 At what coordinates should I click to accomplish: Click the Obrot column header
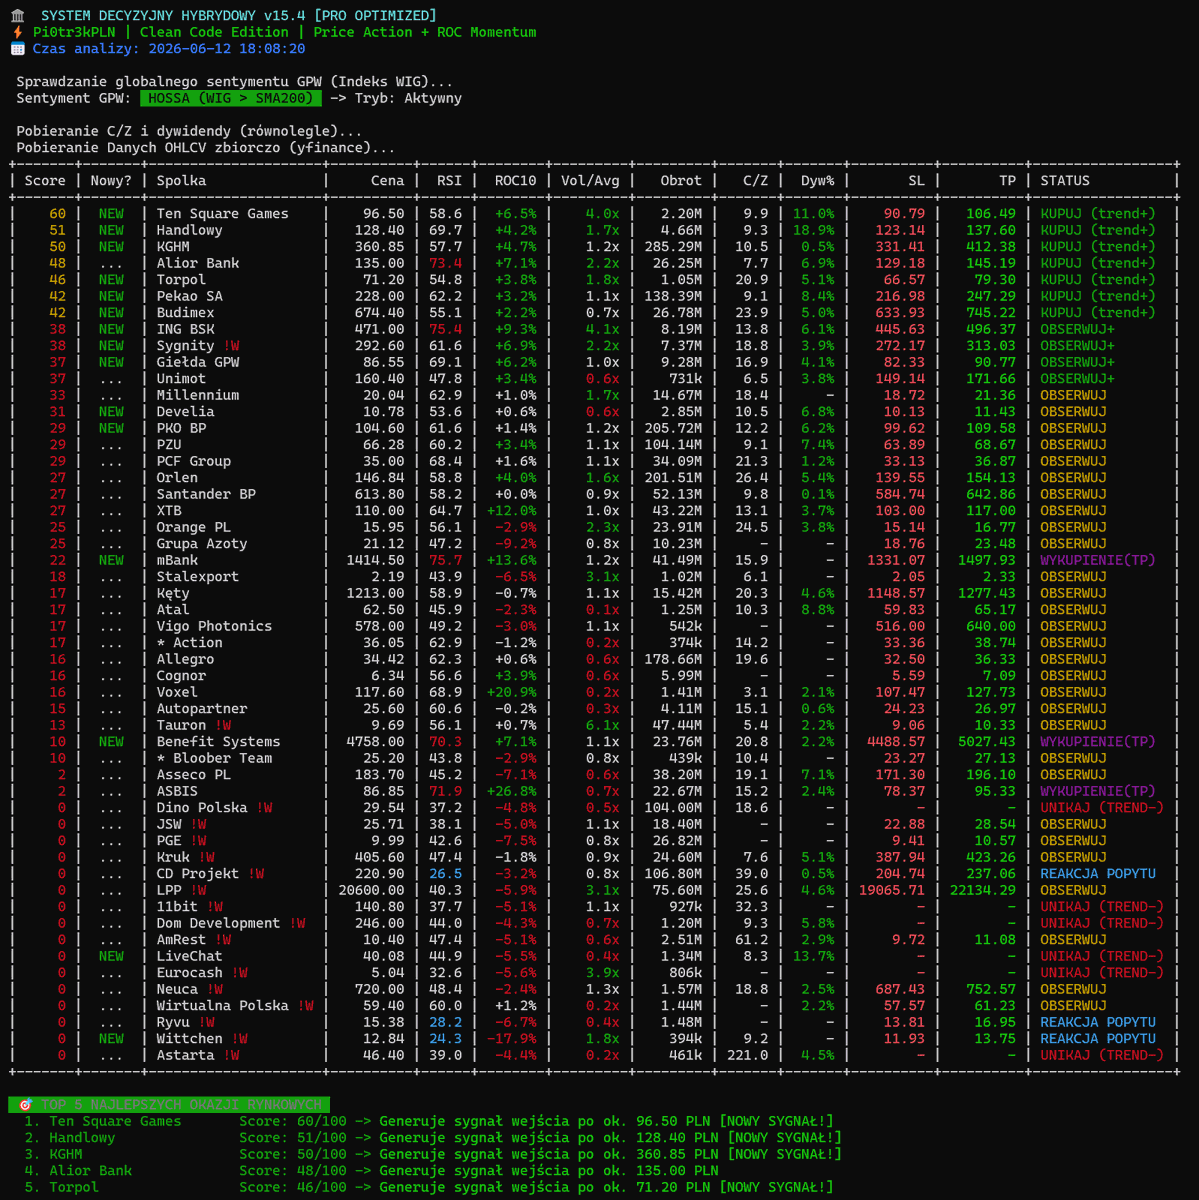click(681, 181)
